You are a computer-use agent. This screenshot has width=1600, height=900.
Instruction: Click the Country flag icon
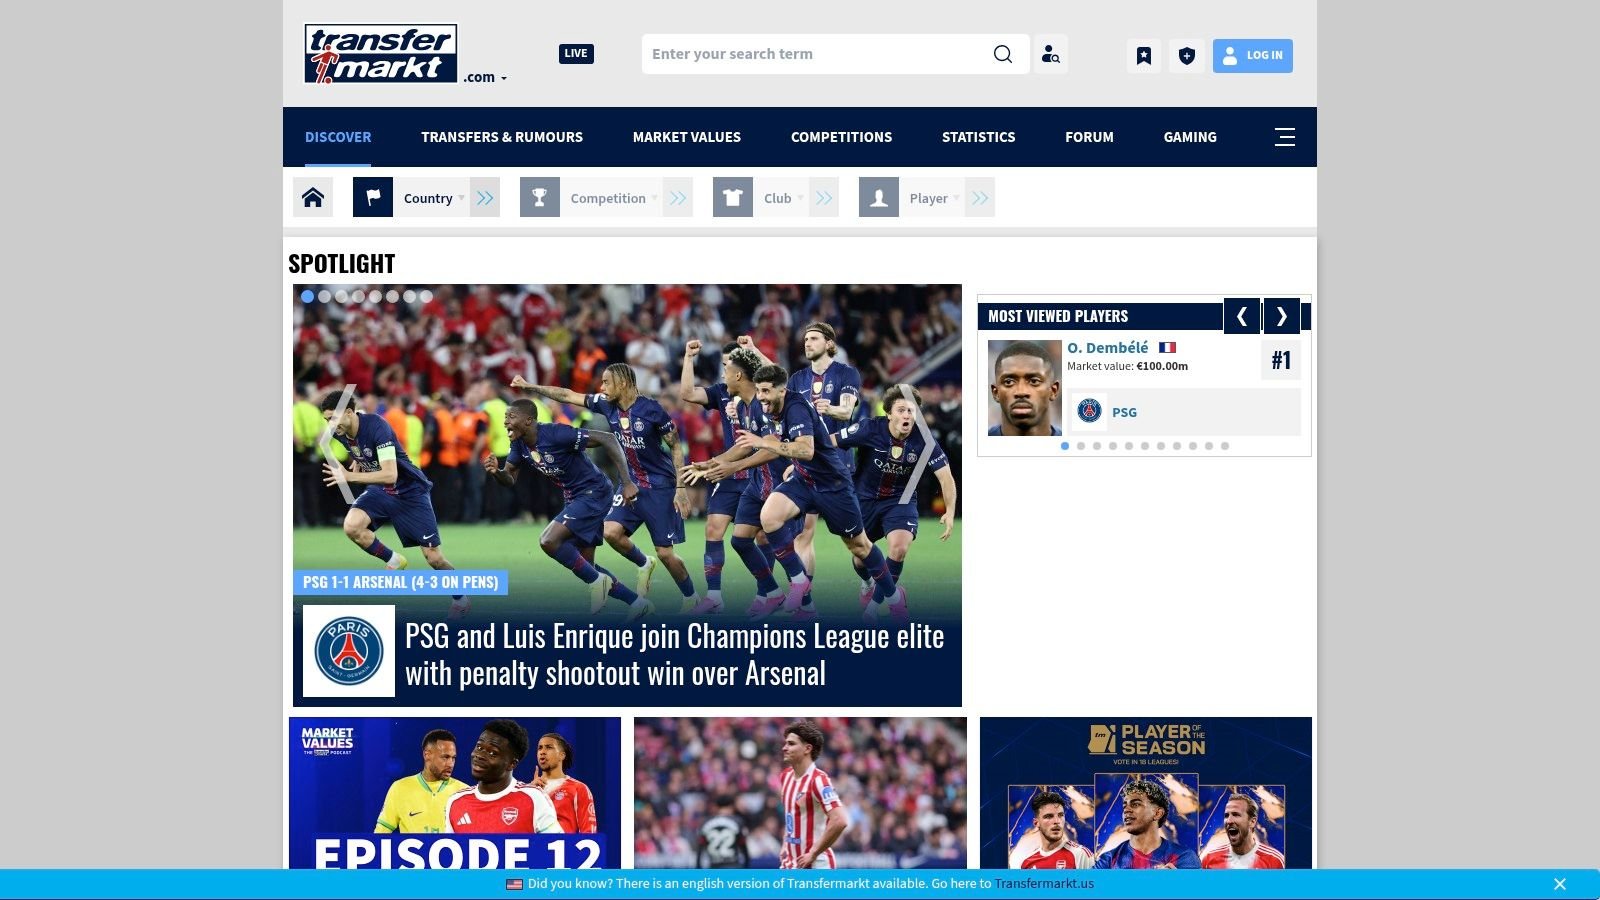pyautogui.click(x=373, y=197)
